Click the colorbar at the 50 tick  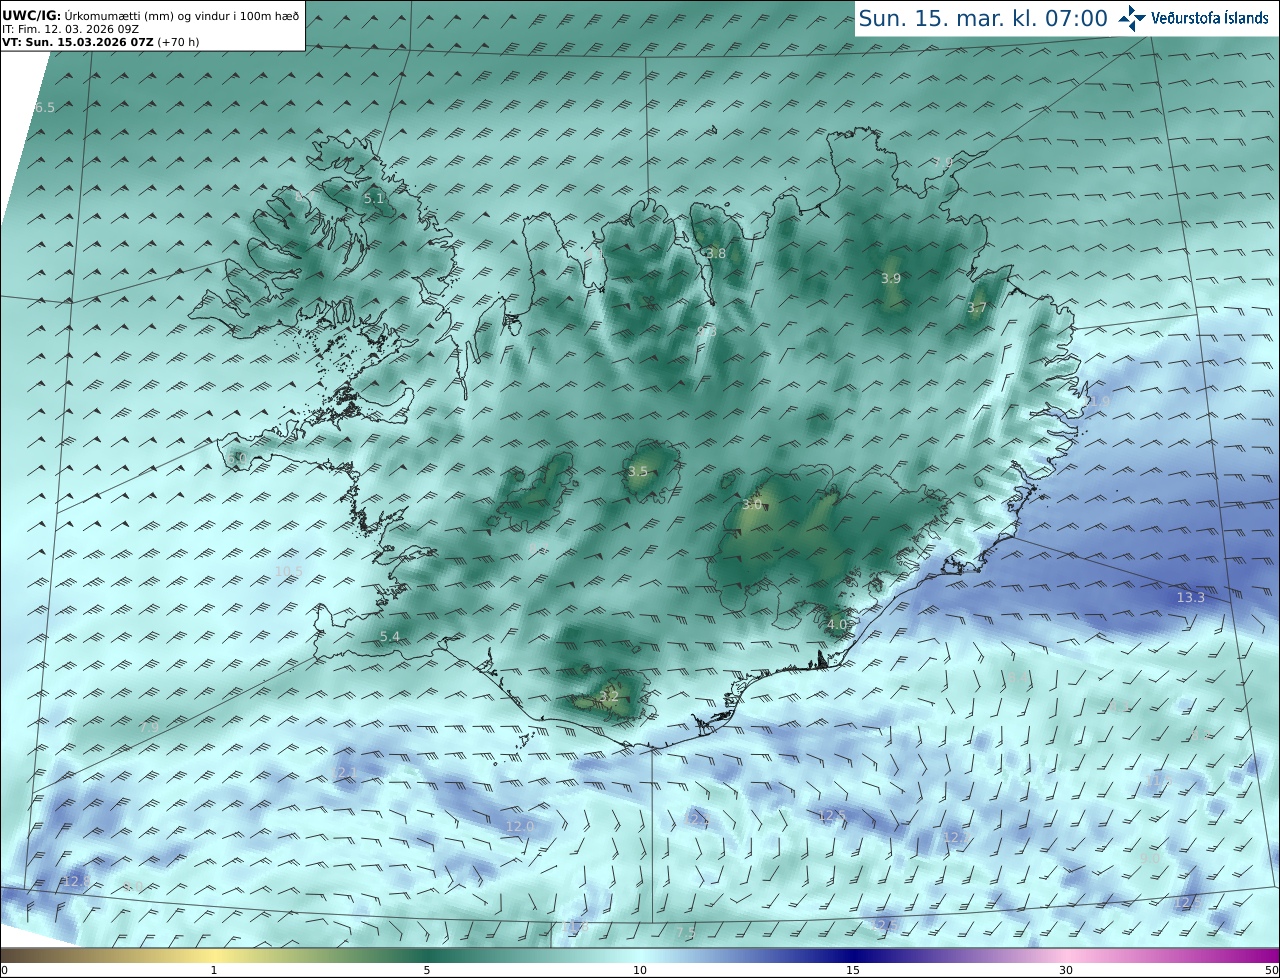point(1272,970)
